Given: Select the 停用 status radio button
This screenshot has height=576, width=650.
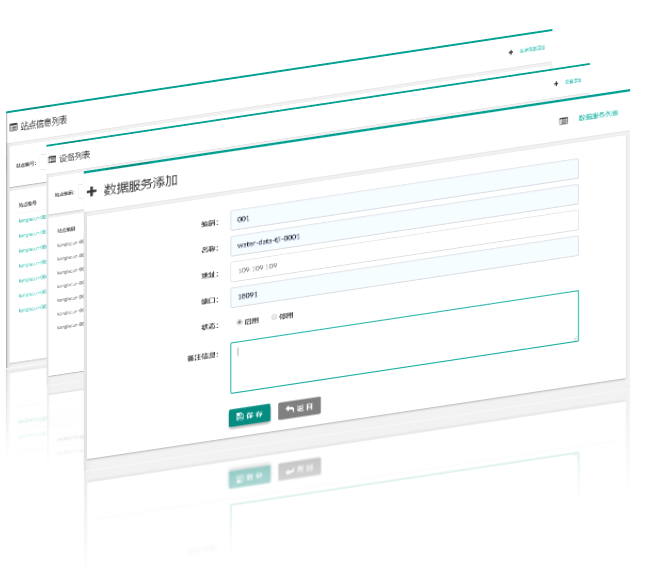Looking at the screenshot, I should [x=274, y=317].
